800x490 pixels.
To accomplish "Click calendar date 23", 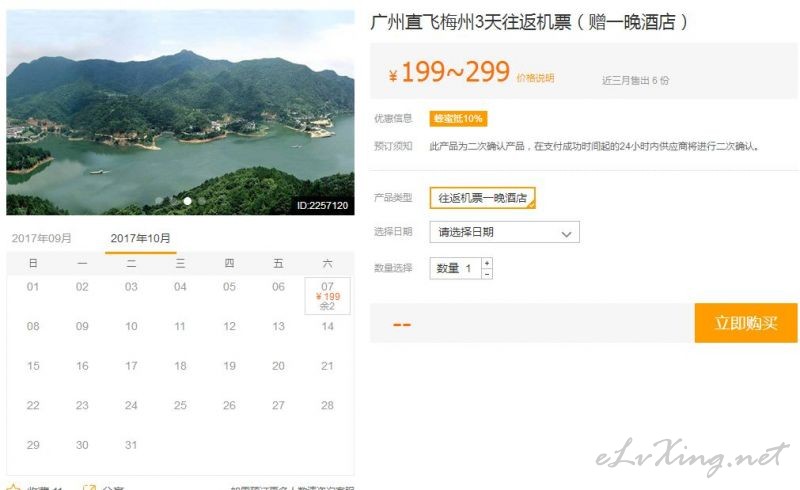I will [82, 405].
